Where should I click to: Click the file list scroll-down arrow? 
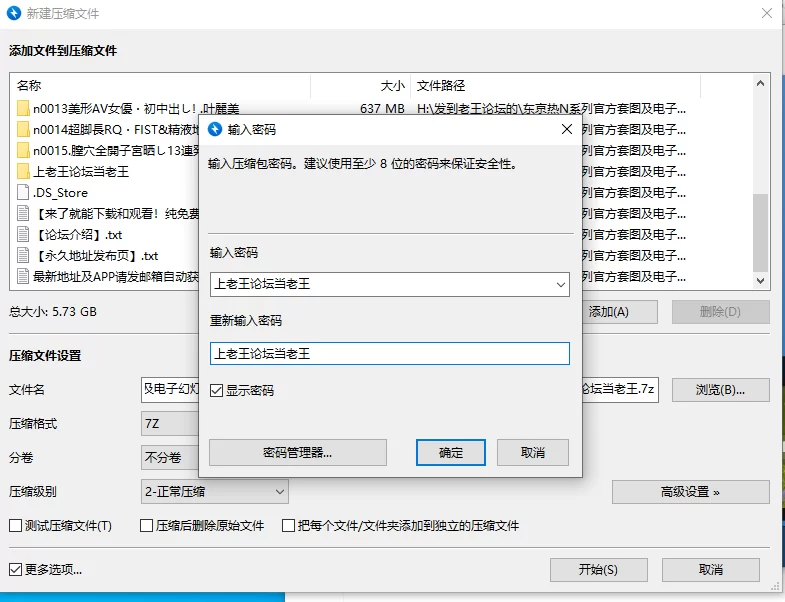[x=761, y=281]
